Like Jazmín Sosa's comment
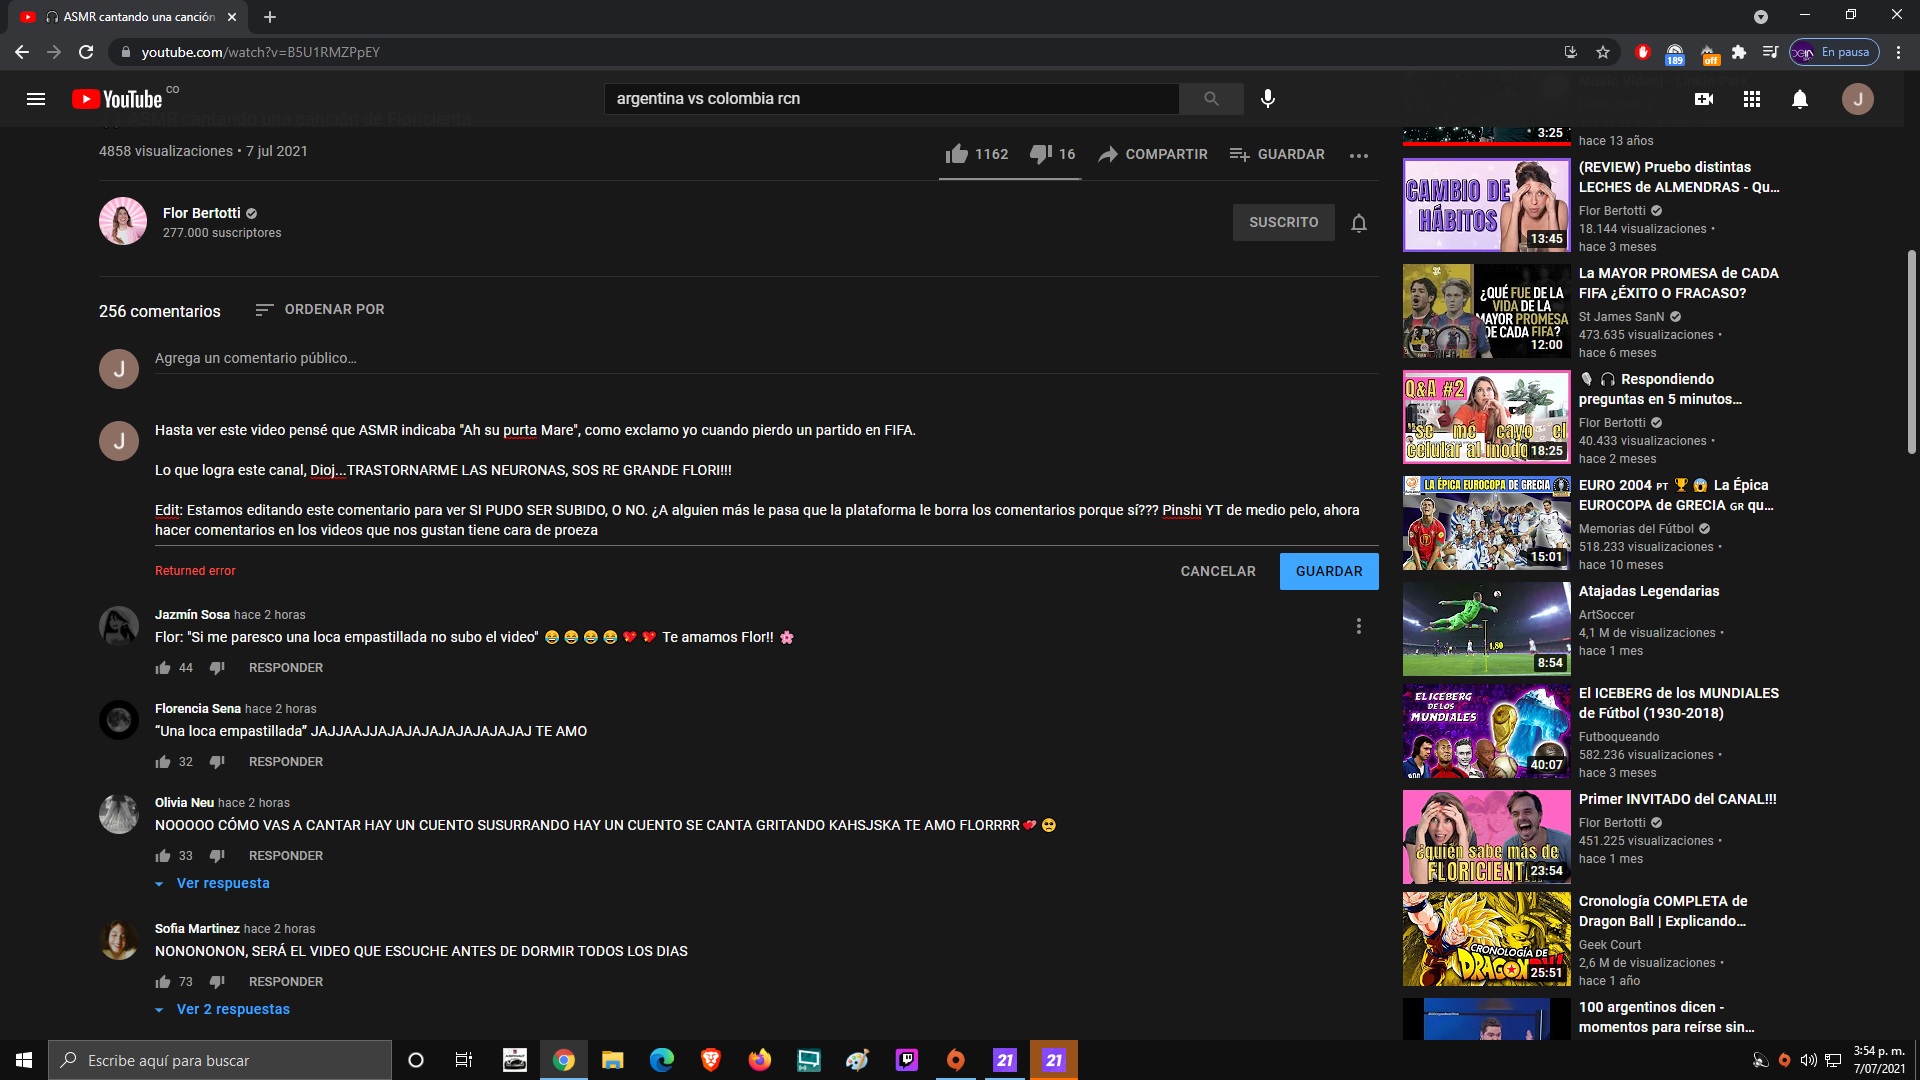Viewport: 1920px width, 1080px height. (x=163, y=668)
